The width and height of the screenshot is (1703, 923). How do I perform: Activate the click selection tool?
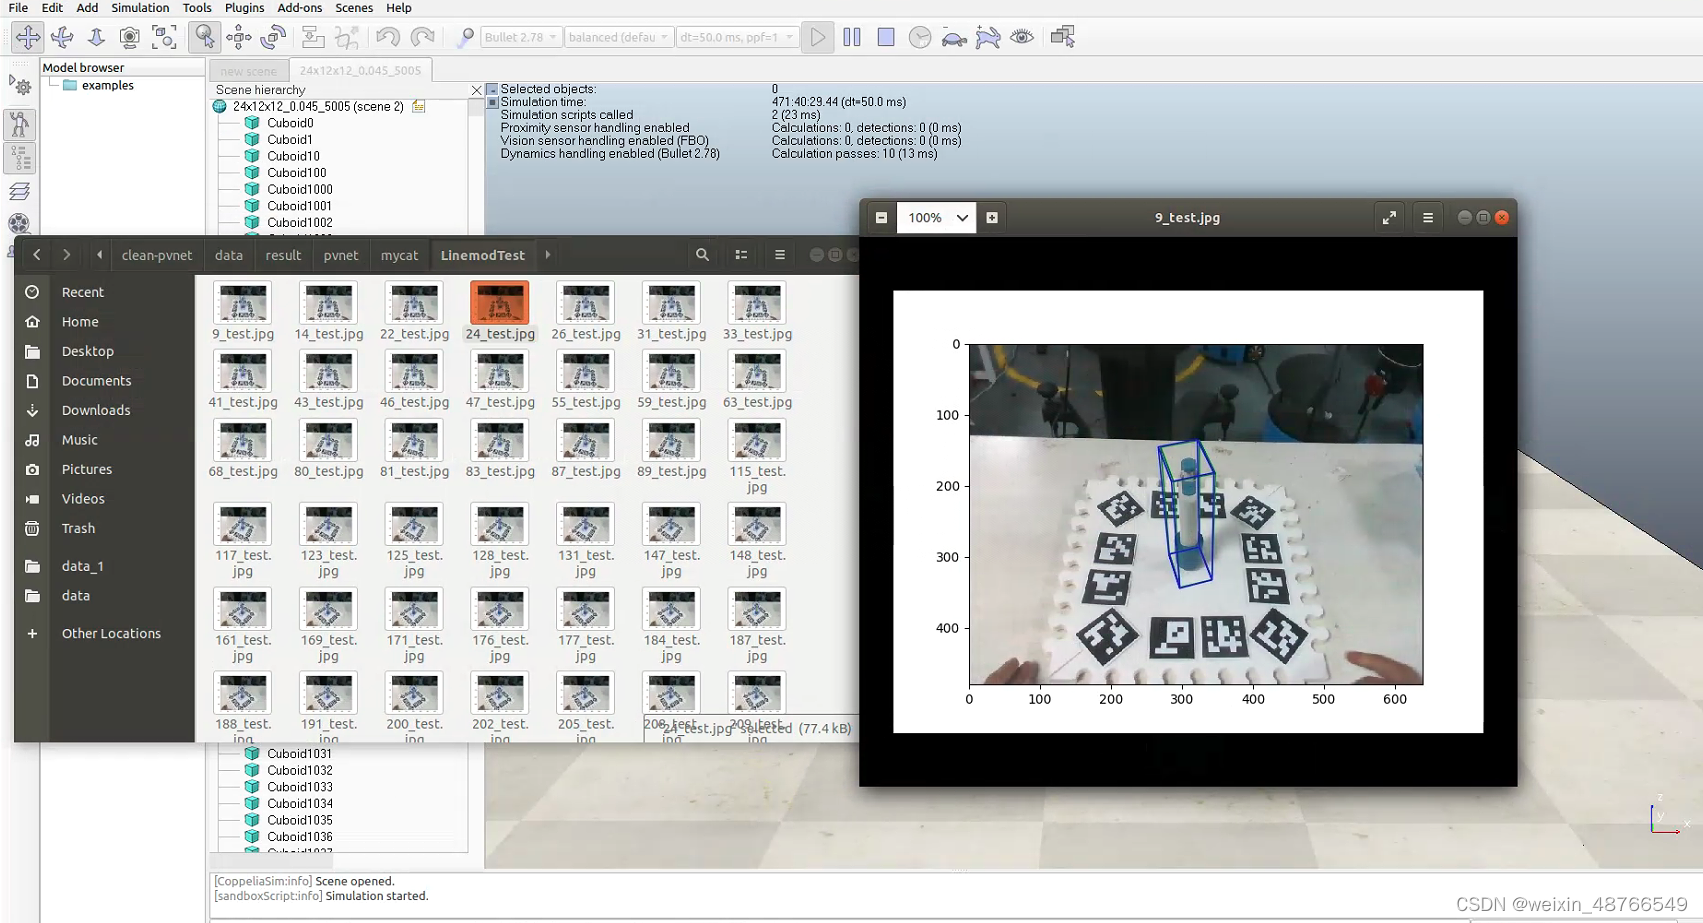pyautogui.click(x=204, y=37)
